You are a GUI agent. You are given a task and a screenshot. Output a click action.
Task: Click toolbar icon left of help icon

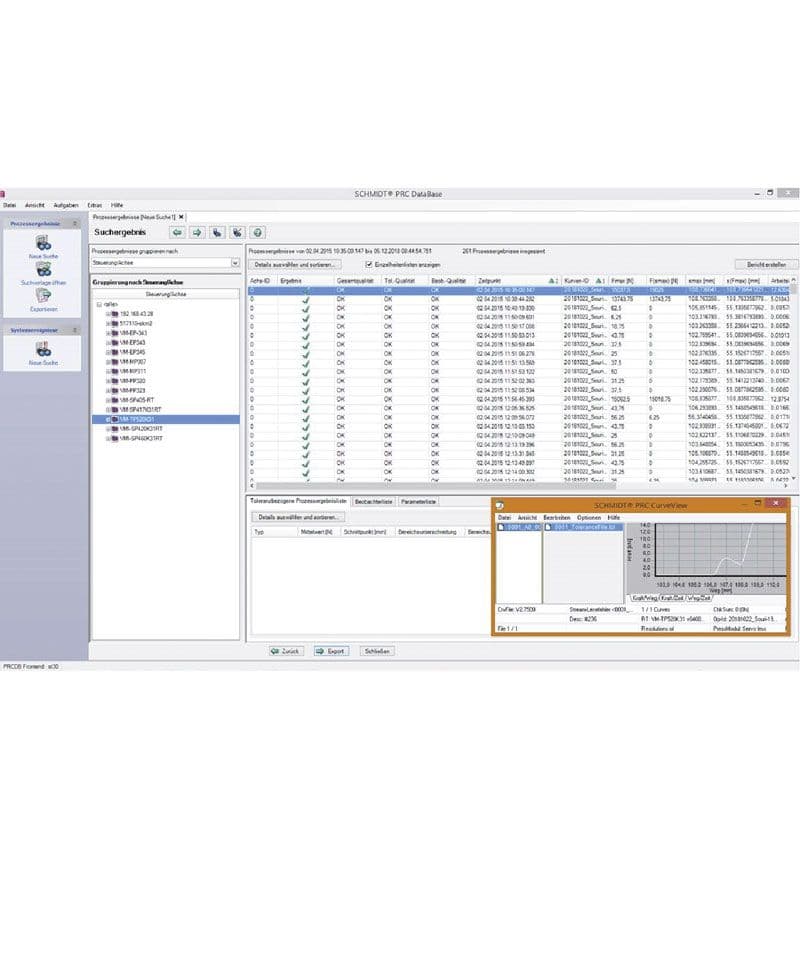(237, 232)
